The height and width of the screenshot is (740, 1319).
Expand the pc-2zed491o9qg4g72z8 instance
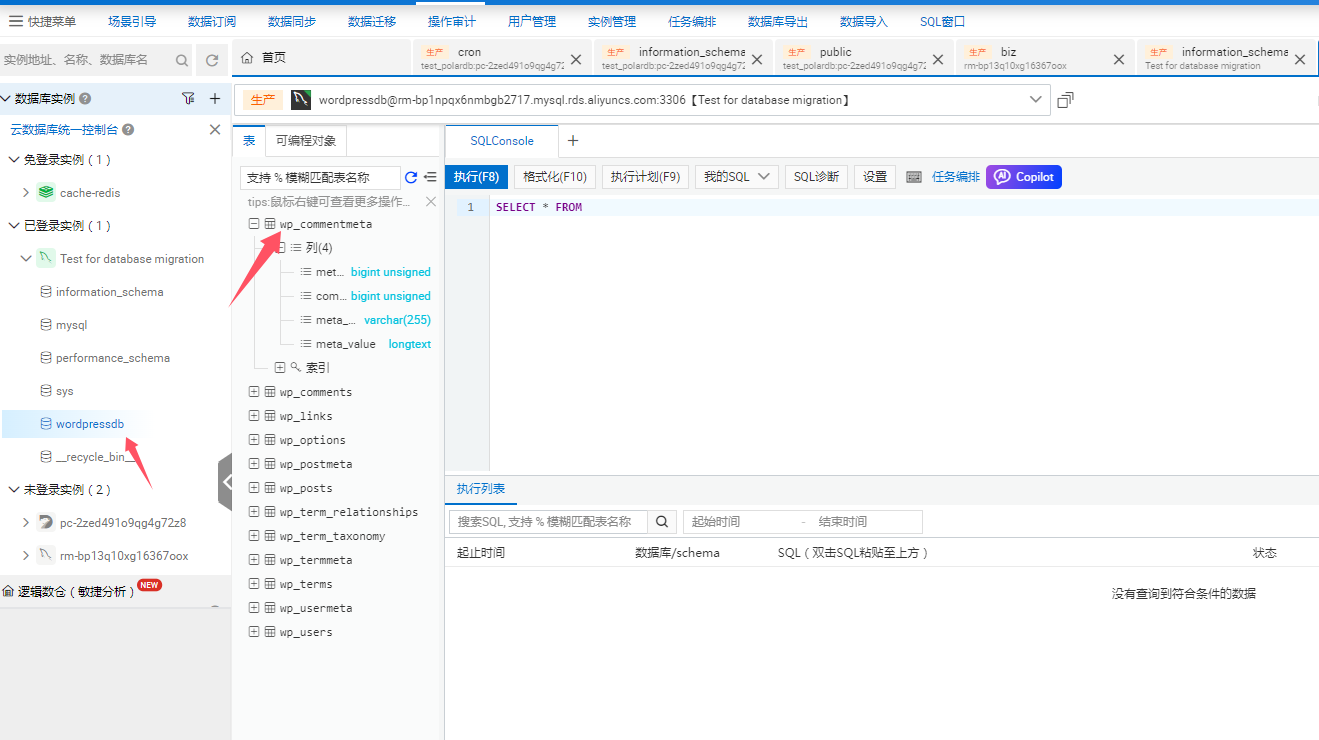[26, 523]
